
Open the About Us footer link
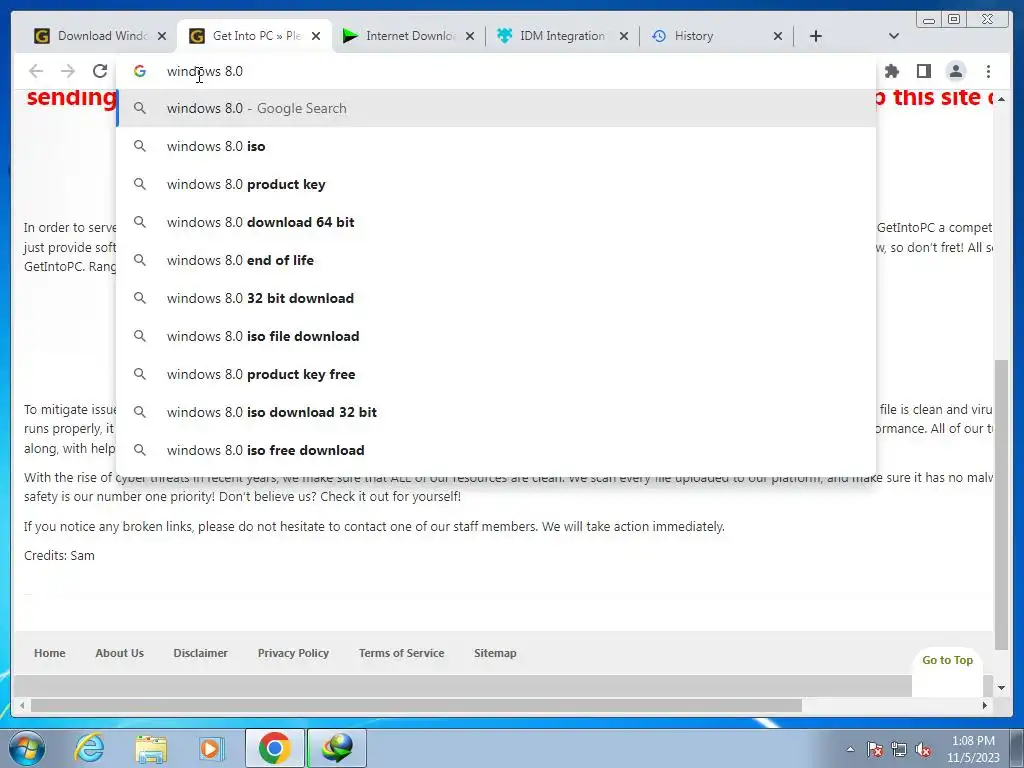(120, 653)
